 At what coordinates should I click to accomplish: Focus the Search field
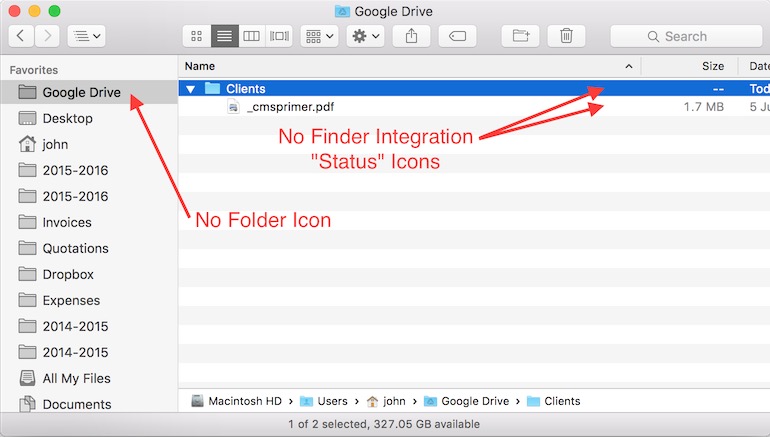(x=686, y=36)
